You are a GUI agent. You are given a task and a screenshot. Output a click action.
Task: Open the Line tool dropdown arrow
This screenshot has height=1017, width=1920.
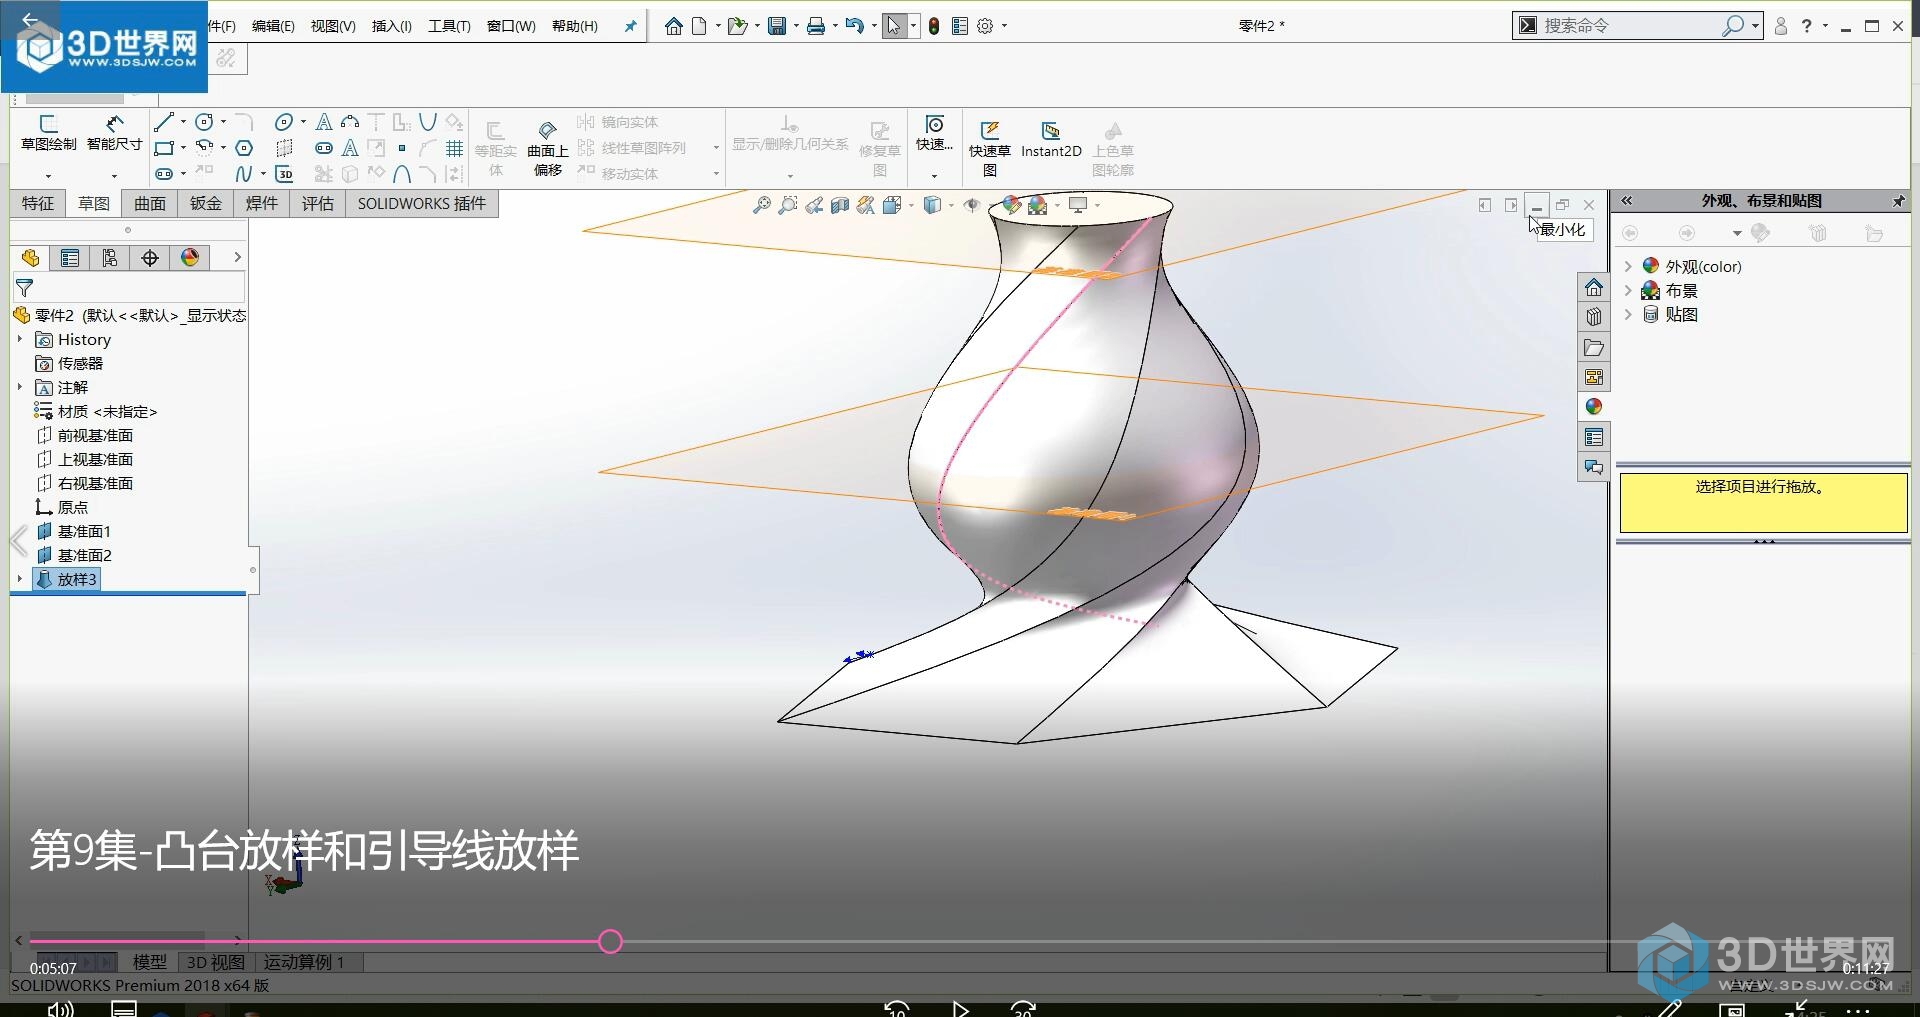[x=183, y=122]
